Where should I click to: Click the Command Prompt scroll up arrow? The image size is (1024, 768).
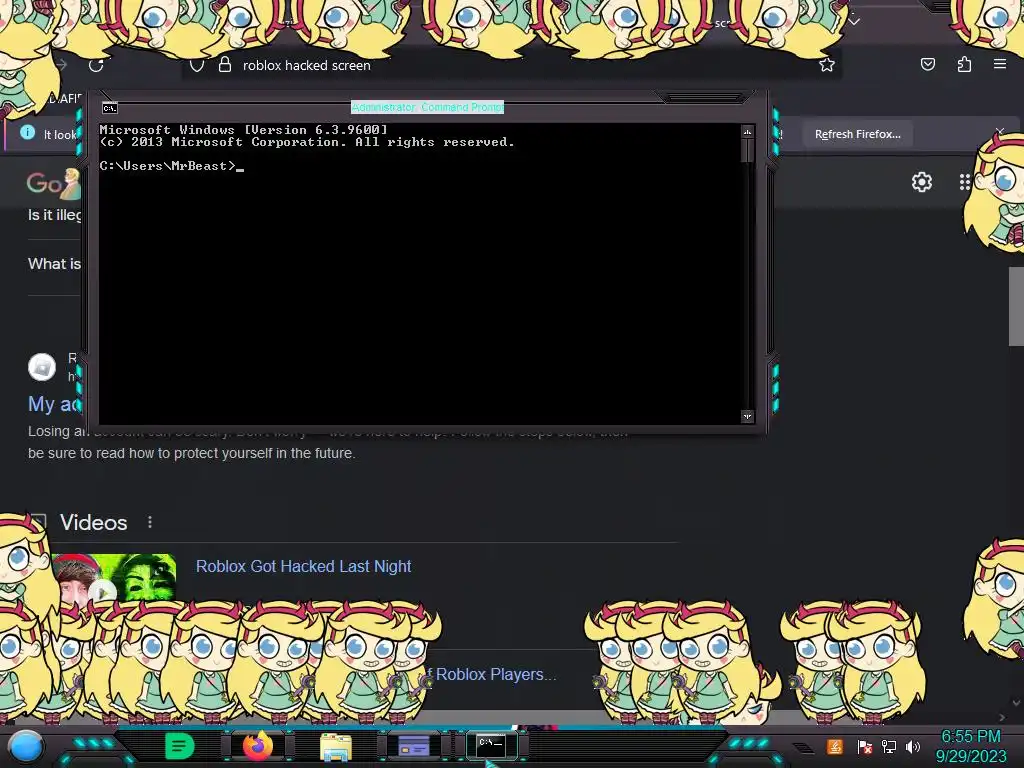pos(747,133)
